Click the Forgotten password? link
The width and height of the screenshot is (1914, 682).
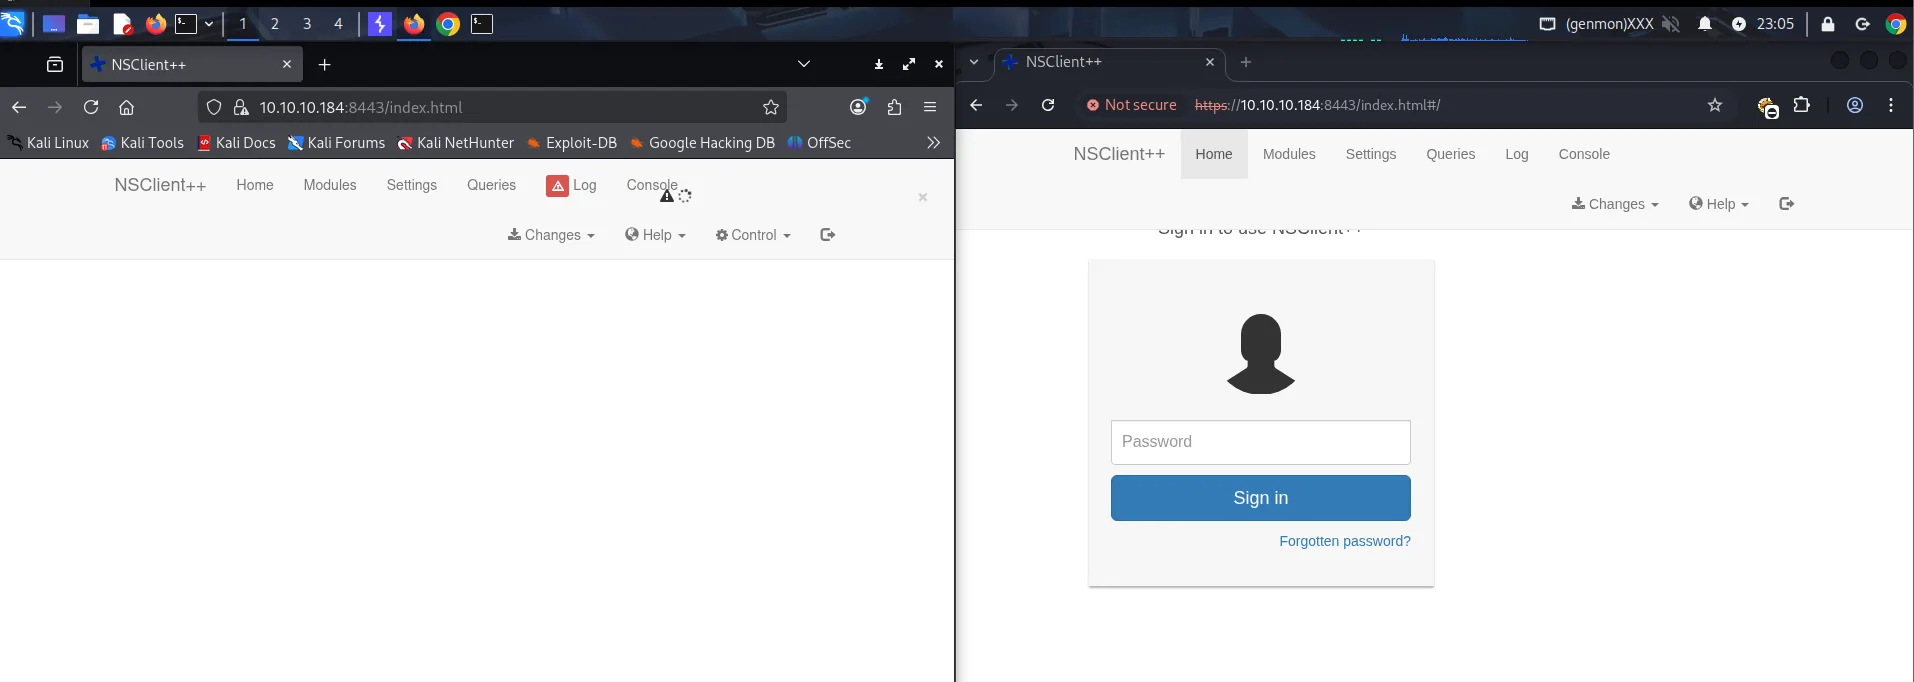click(x=1345, y=541)
